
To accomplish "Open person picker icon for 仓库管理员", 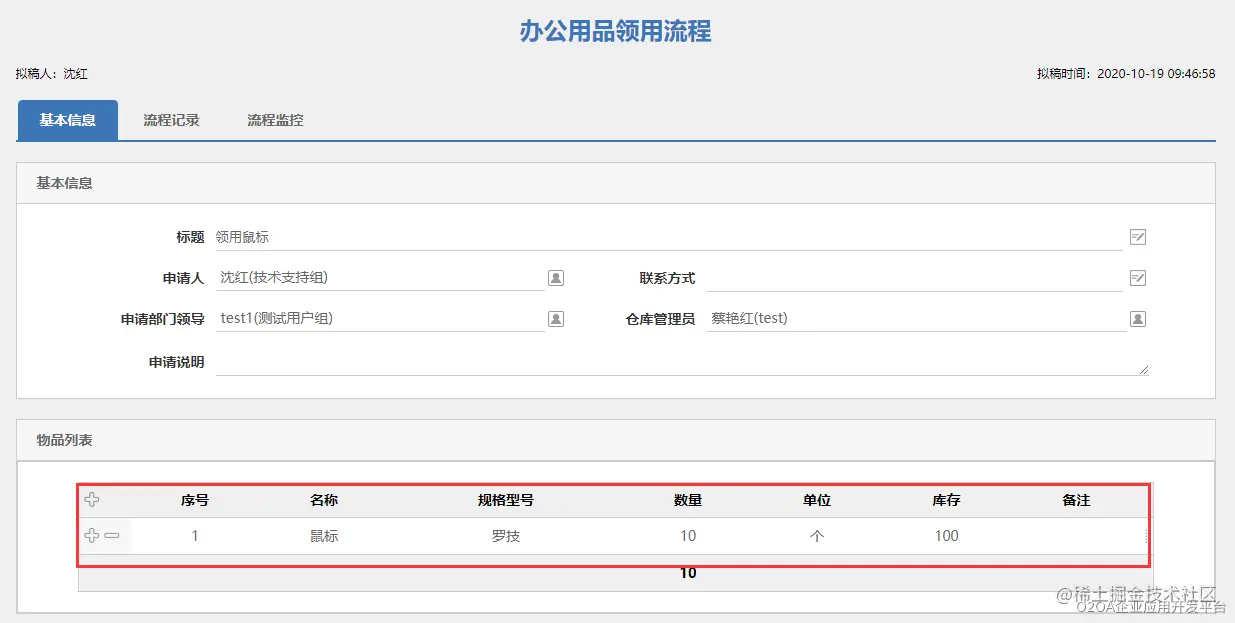I will pyautogui.click(x=1137, y=319).
